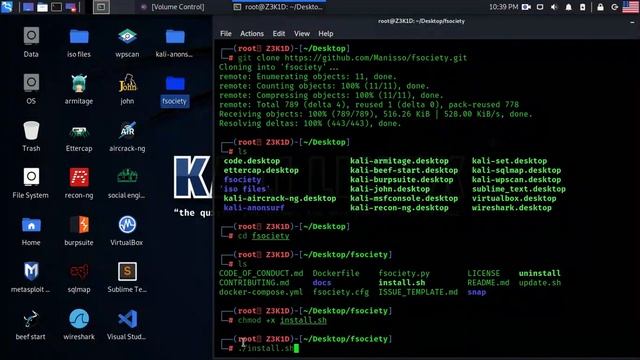
Task: Open the File System desktop icon
Action: point(31,183)
